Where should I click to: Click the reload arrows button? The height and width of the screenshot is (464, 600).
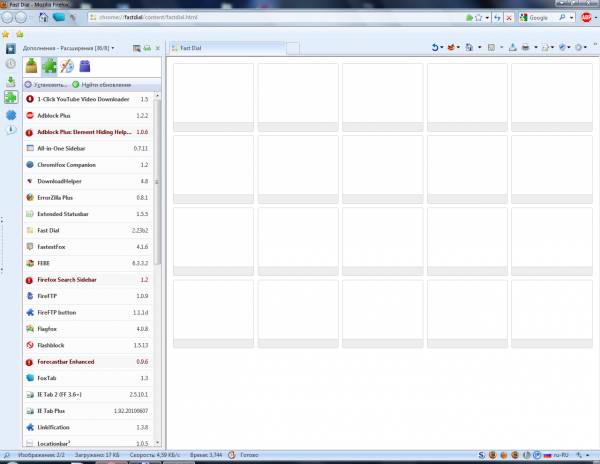(x=497, y=18)
